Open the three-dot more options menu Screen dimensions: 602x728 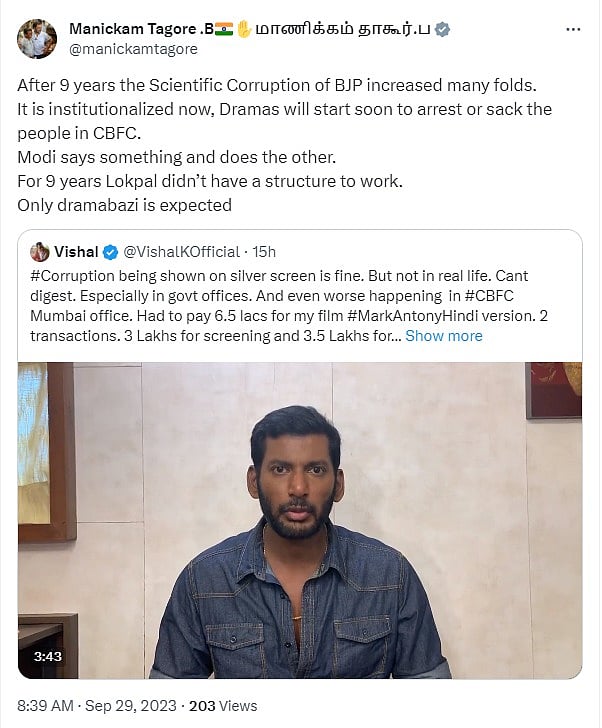(x=573, y=30)
